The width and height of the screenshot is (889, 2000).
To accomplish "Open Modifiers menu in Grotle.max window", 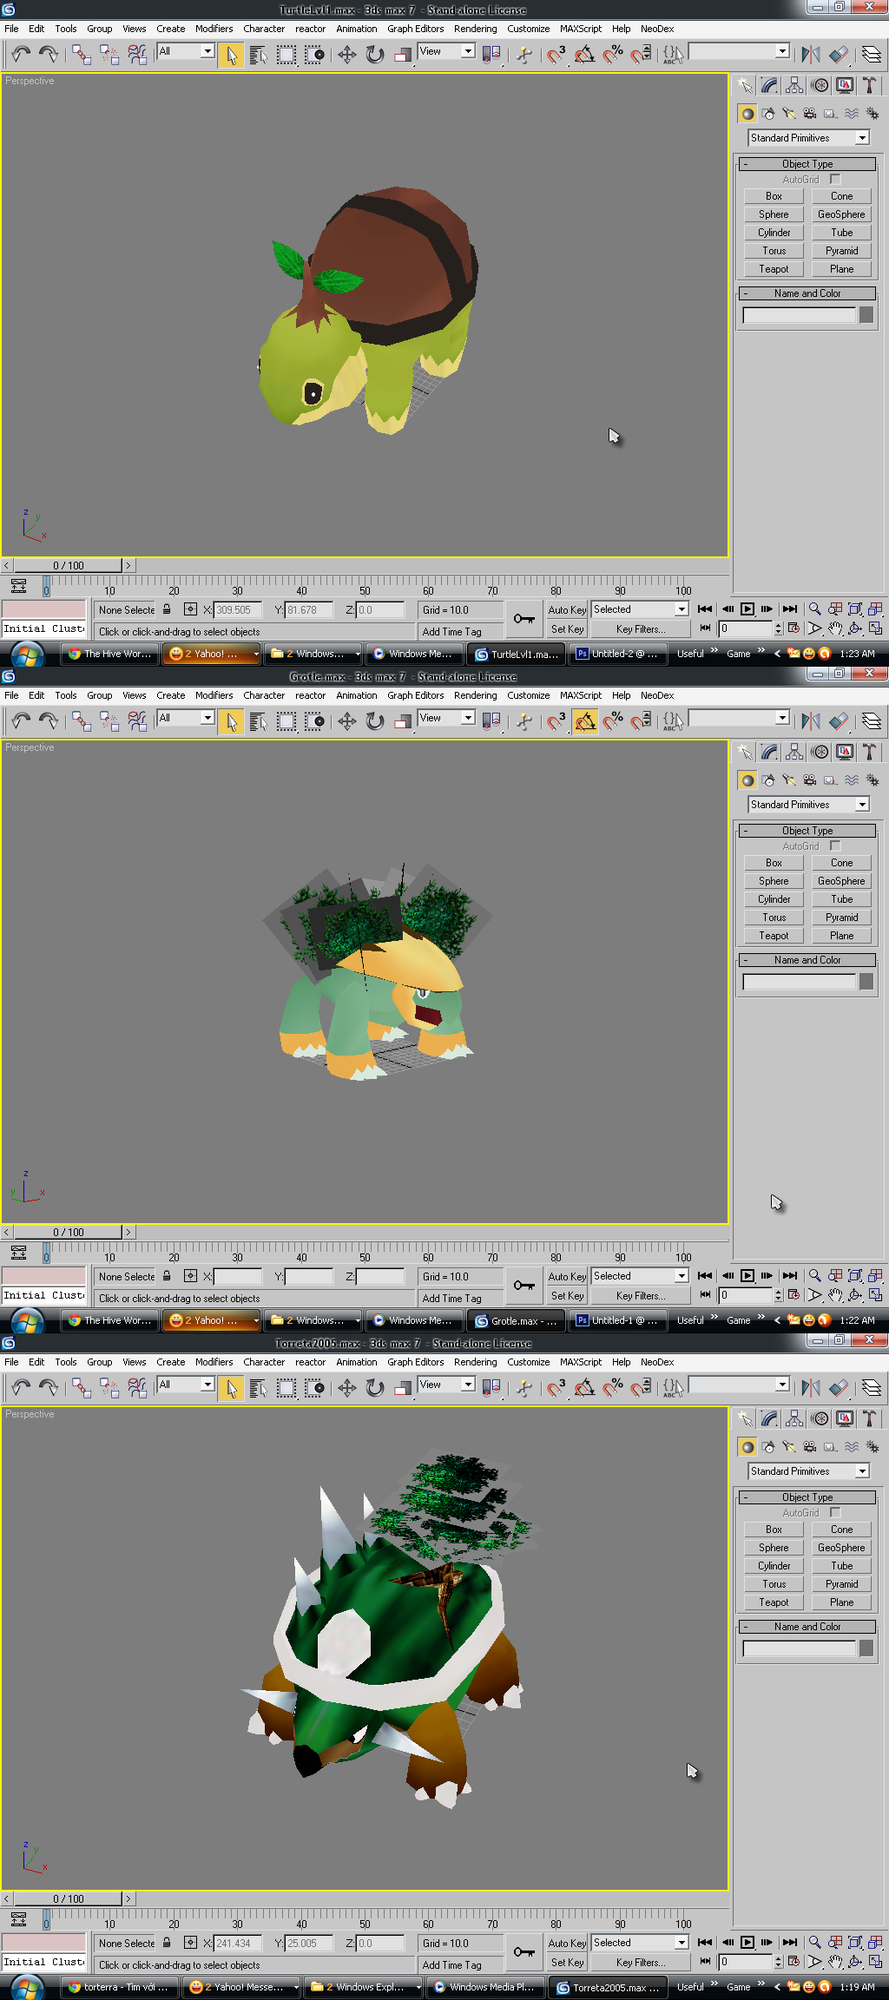I will (214, 696).
